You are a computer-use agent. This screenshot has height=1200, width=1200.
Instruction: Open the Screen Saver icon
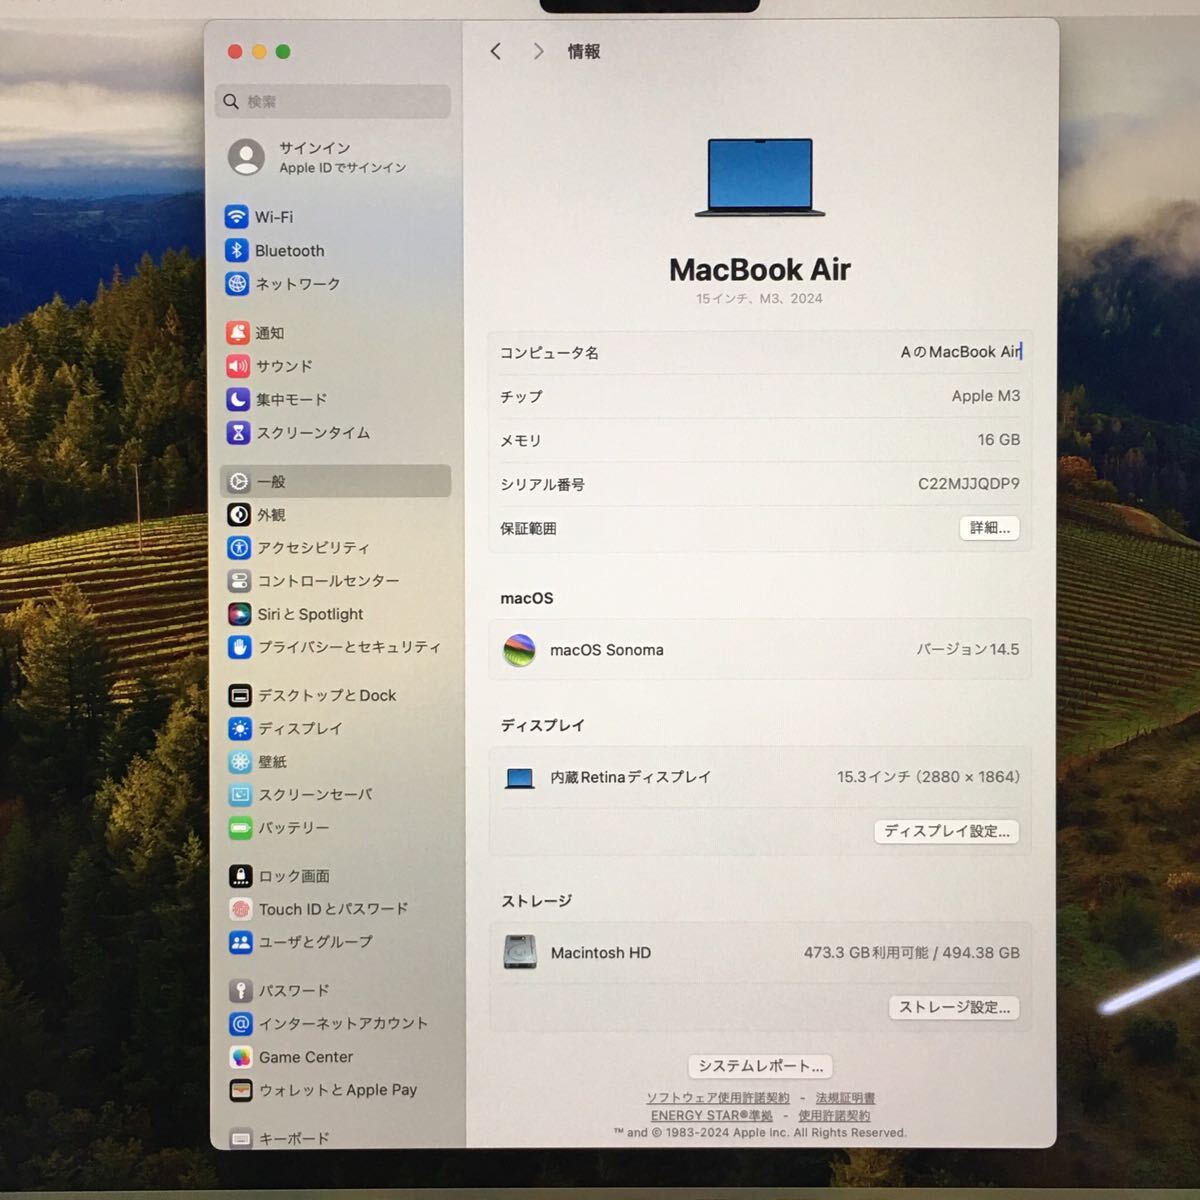241,795
